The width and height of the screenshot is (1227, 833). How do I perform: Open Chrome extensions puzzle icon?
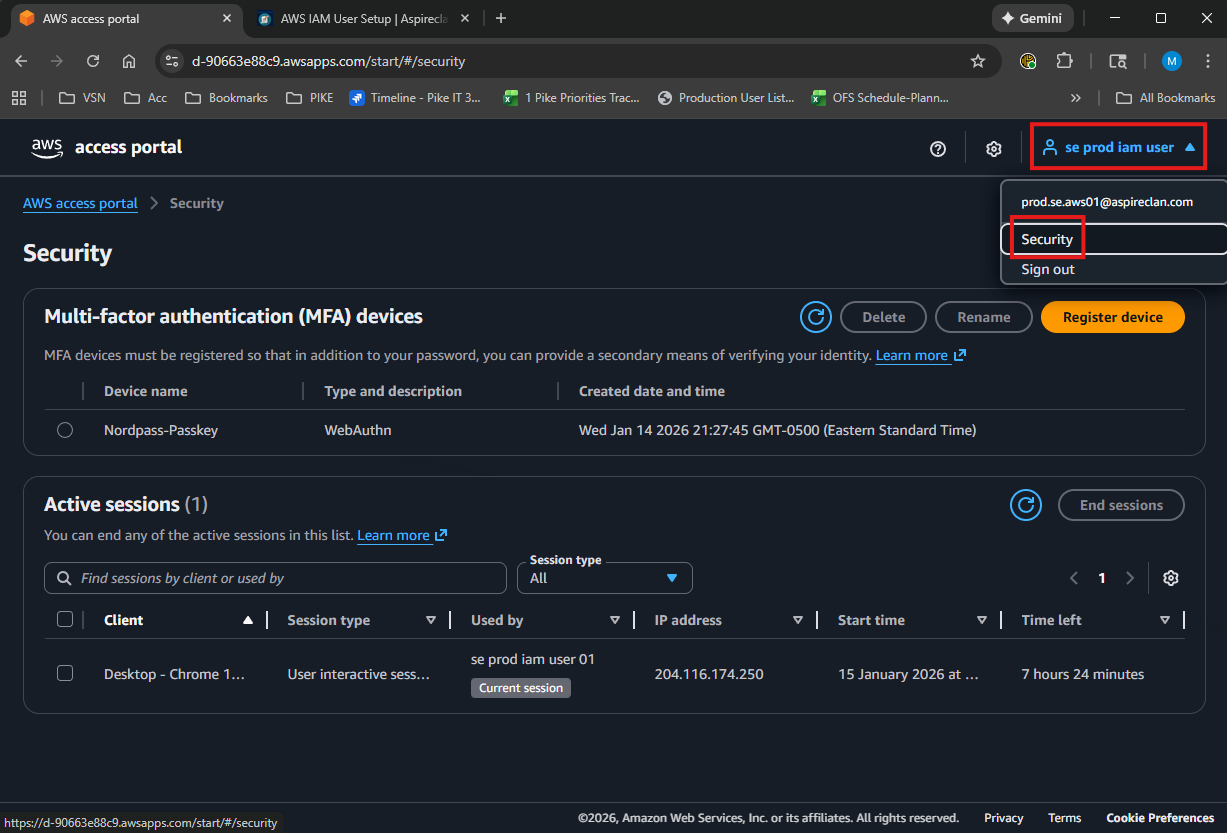click(x=1065, y=61)
